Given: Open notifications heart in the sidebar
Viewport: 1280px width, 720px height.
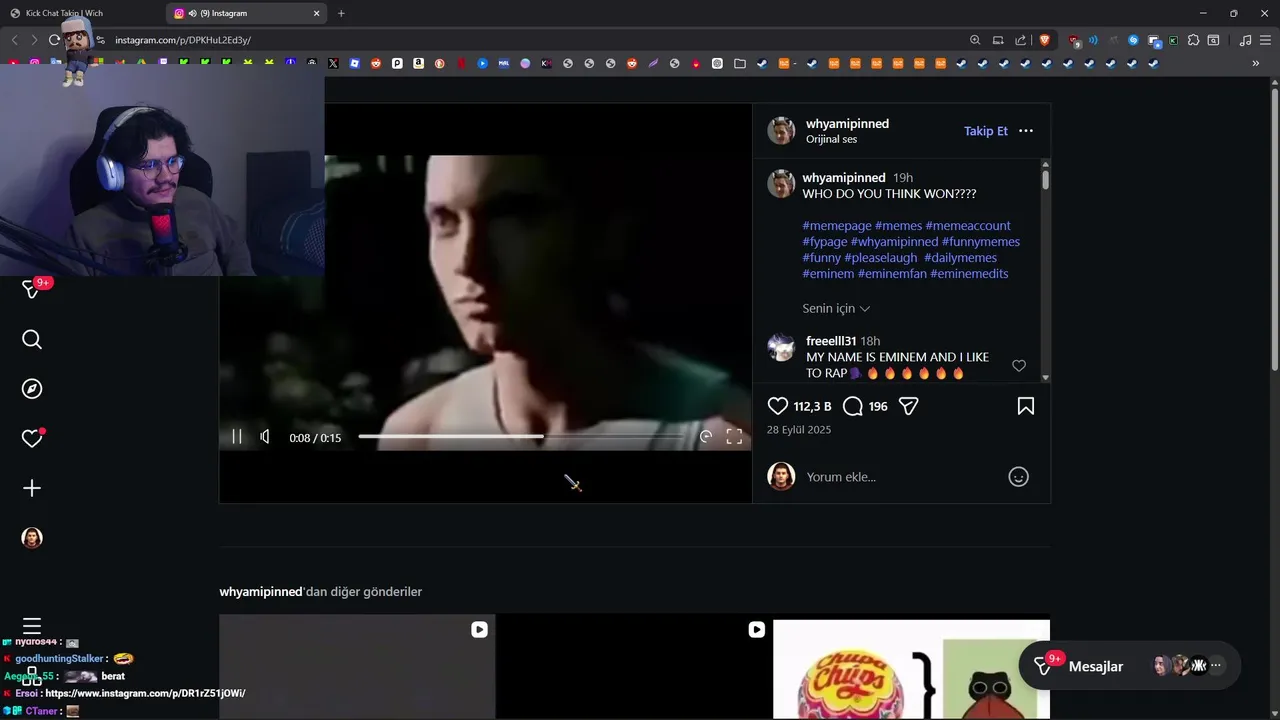Looking at the screenshot, I should coord(32,438).
